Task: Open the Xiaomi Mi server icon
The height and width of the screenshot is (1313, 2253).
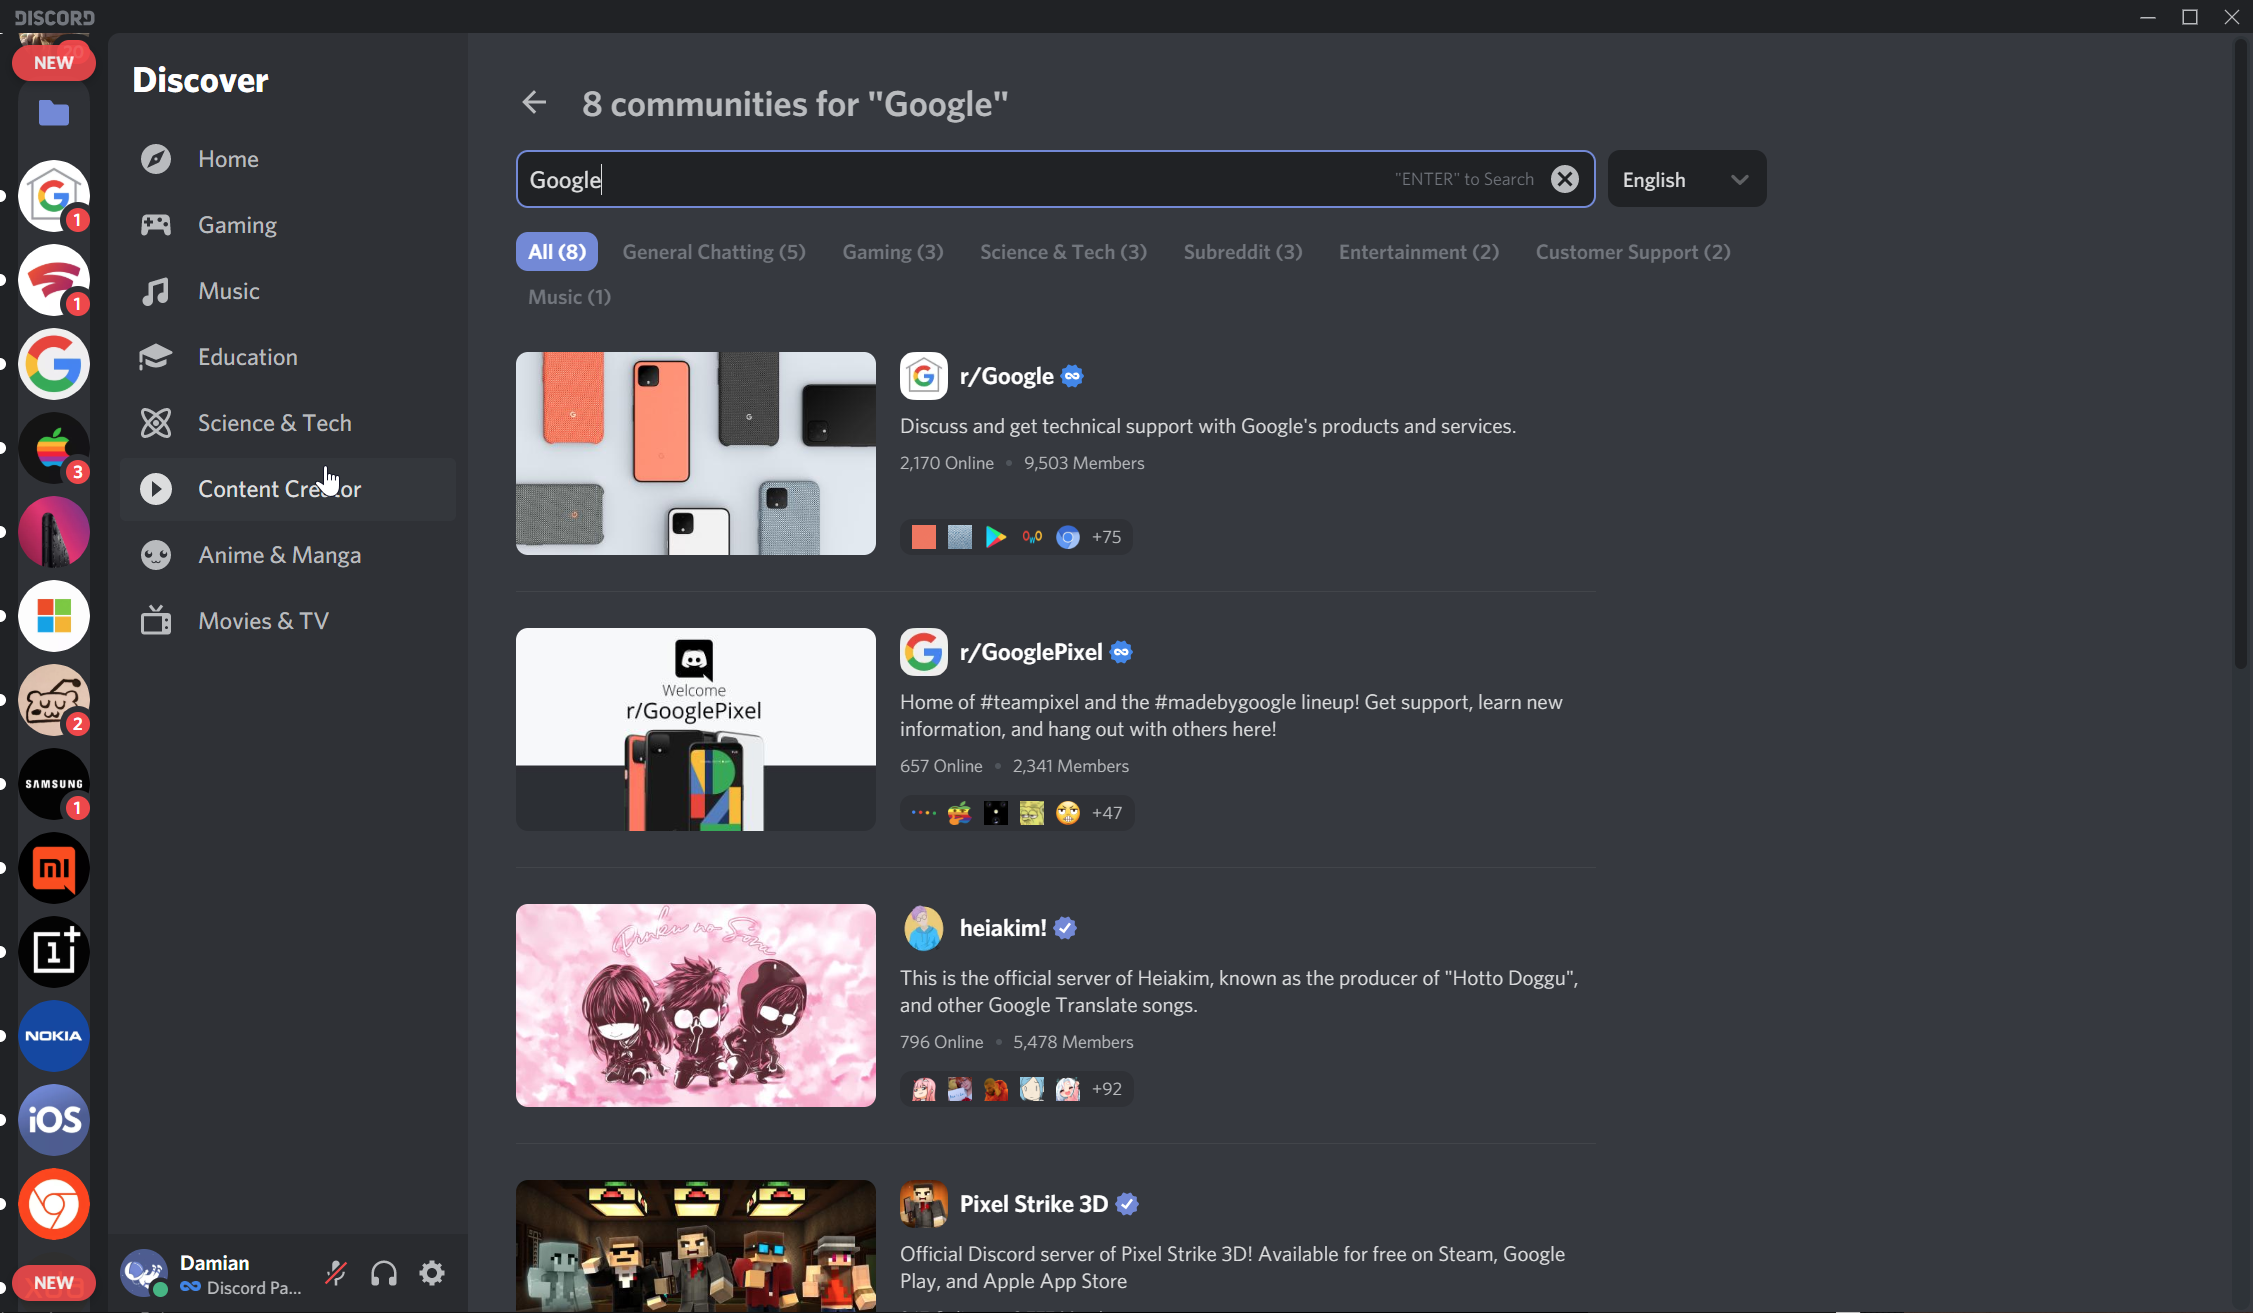Action: [54, 868]
